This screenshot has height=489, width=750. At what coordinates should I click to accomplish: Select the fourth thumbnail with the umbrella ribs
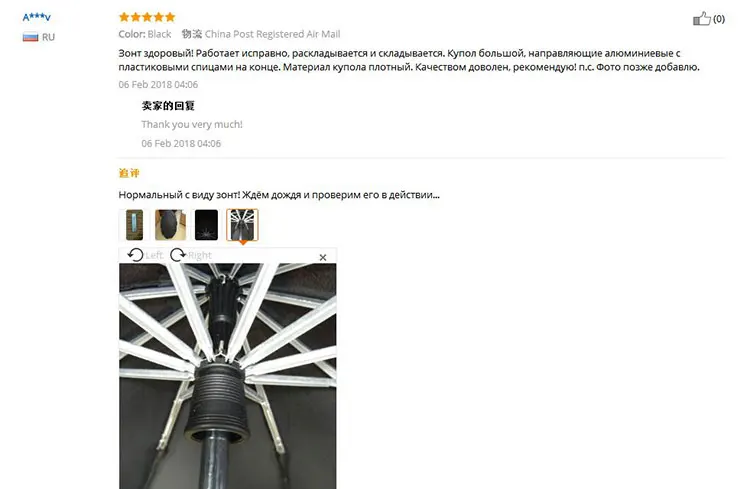point(242,225)
